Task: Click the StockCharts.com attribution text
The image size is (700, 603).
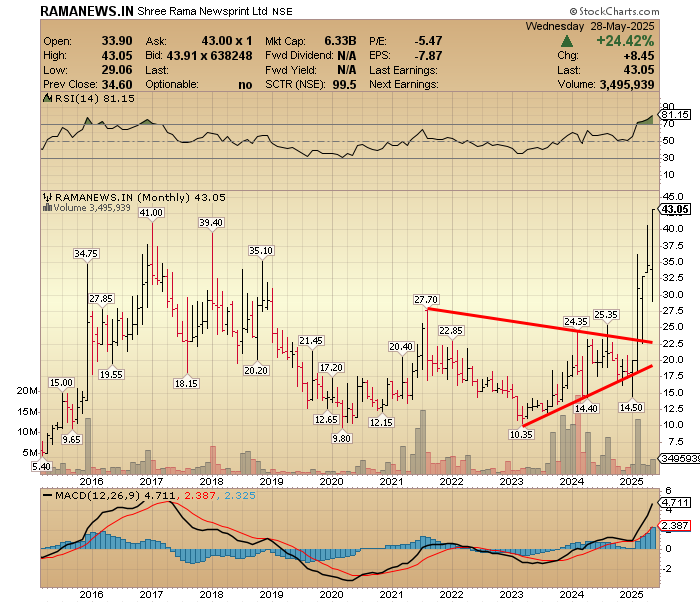Action: [614, 12]
